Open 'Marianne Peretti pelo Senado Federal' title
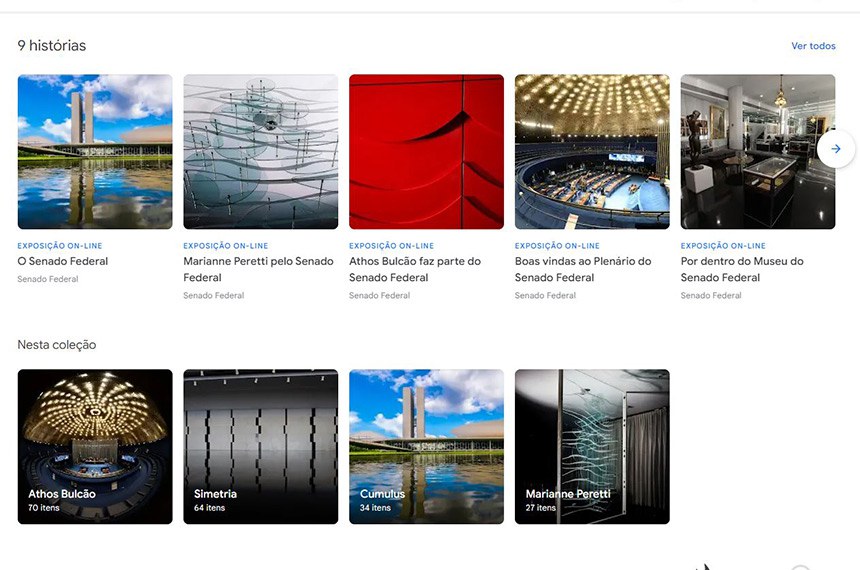This screenshot has width=860, height=570. 258,269
